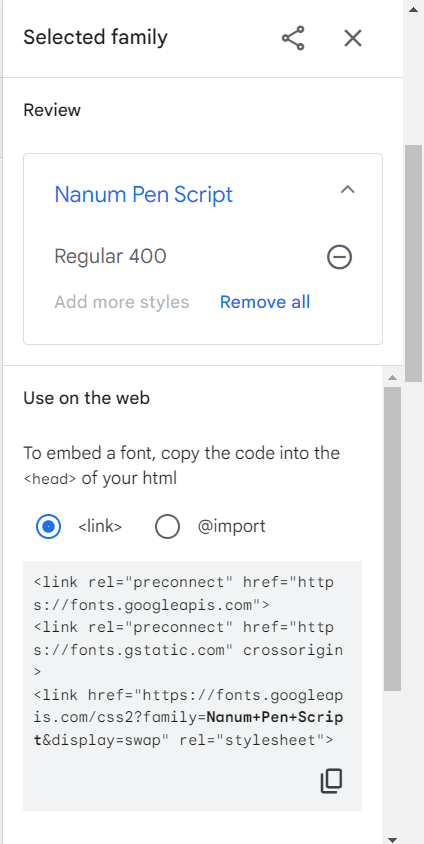
Task: Click the scroll down arrow at the bottom right
Action: coord(392,839)
